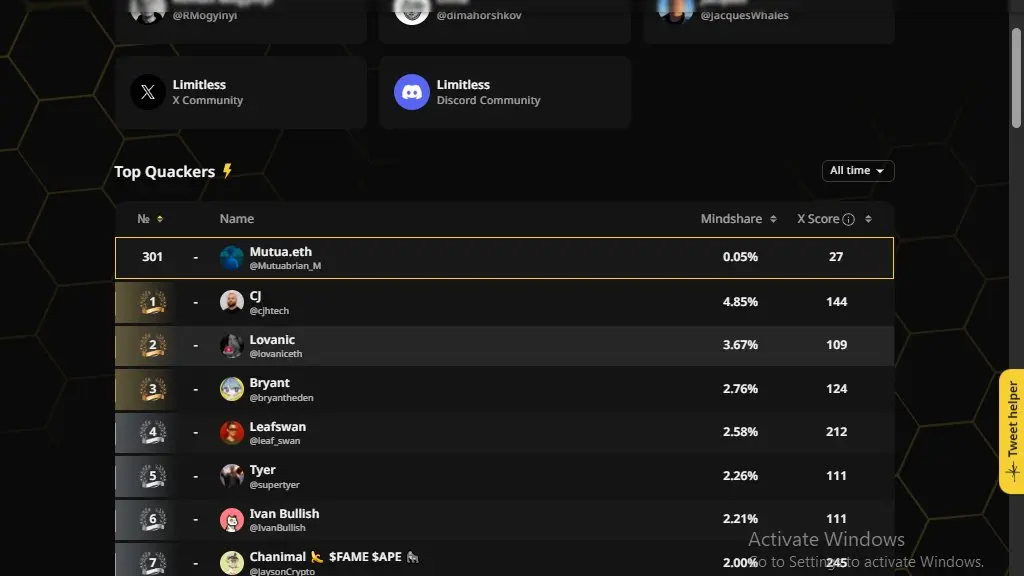Open the @dimahorshkov profile link
The width and height of the screenshot is (1024, 576).
(x=479, y=15)
